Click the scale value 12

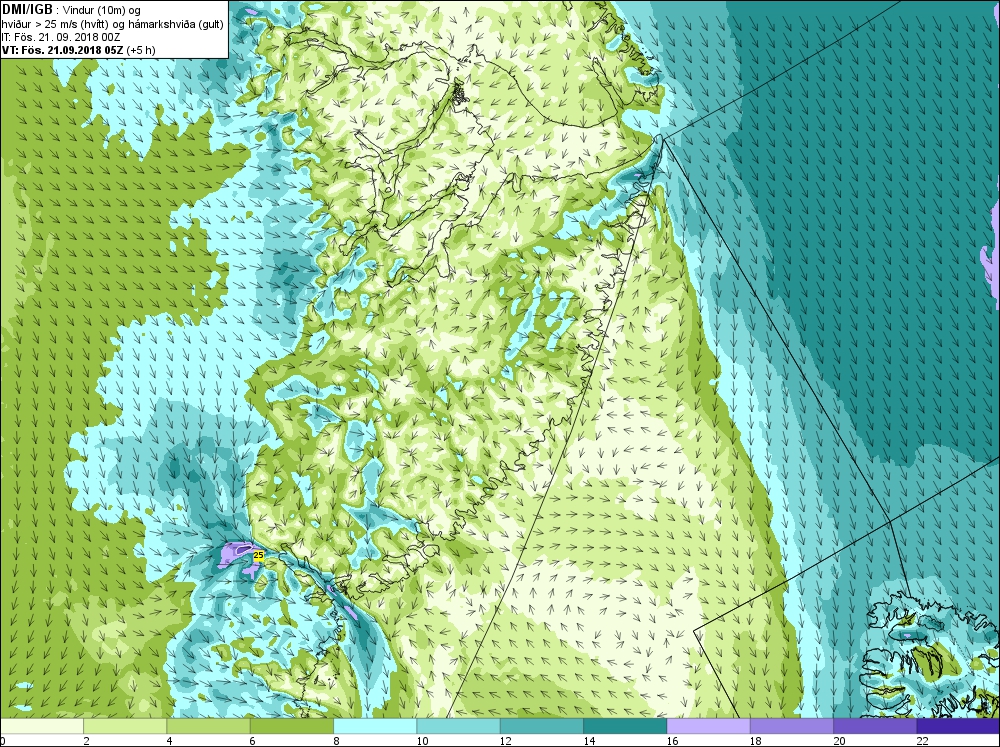(x=506, y=741)
